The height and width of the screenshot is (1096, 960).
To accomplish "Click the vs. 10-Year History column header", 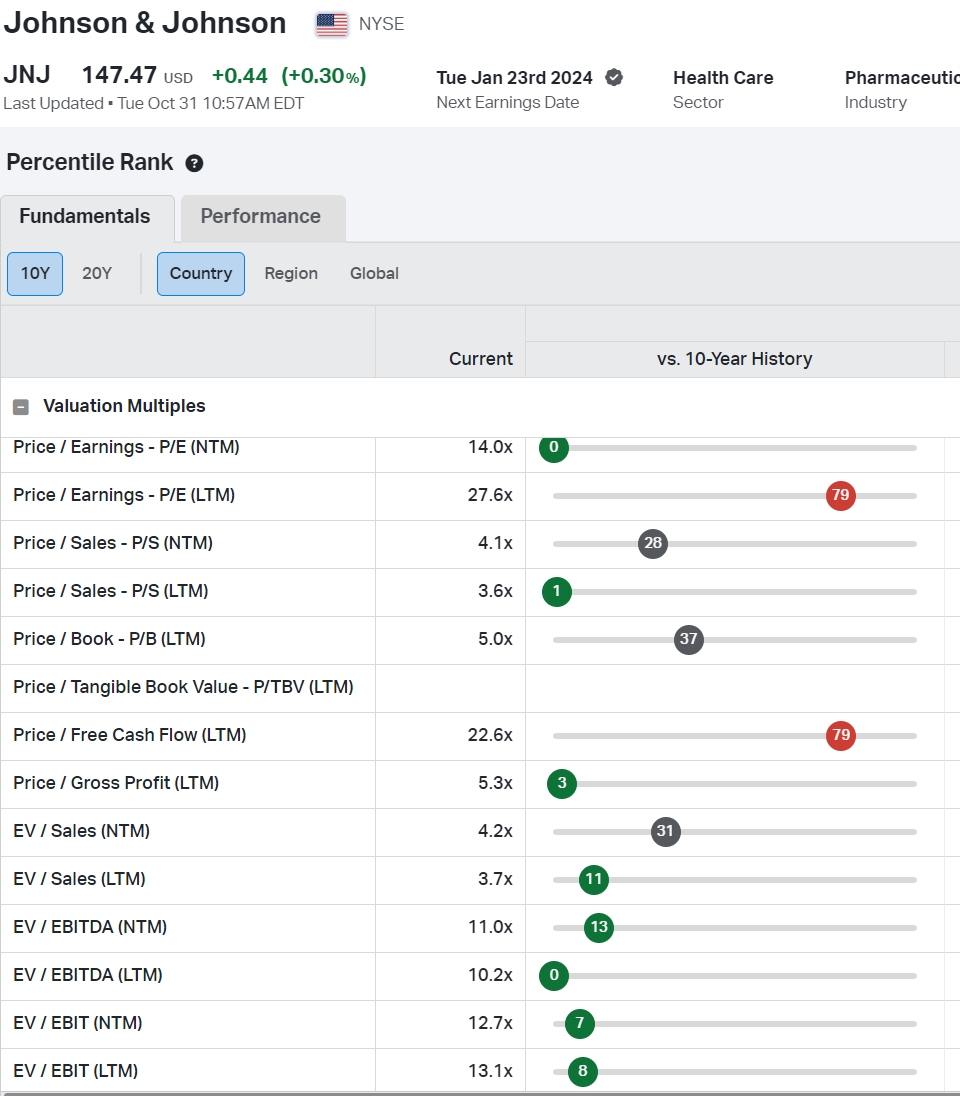I will (734, 359).
